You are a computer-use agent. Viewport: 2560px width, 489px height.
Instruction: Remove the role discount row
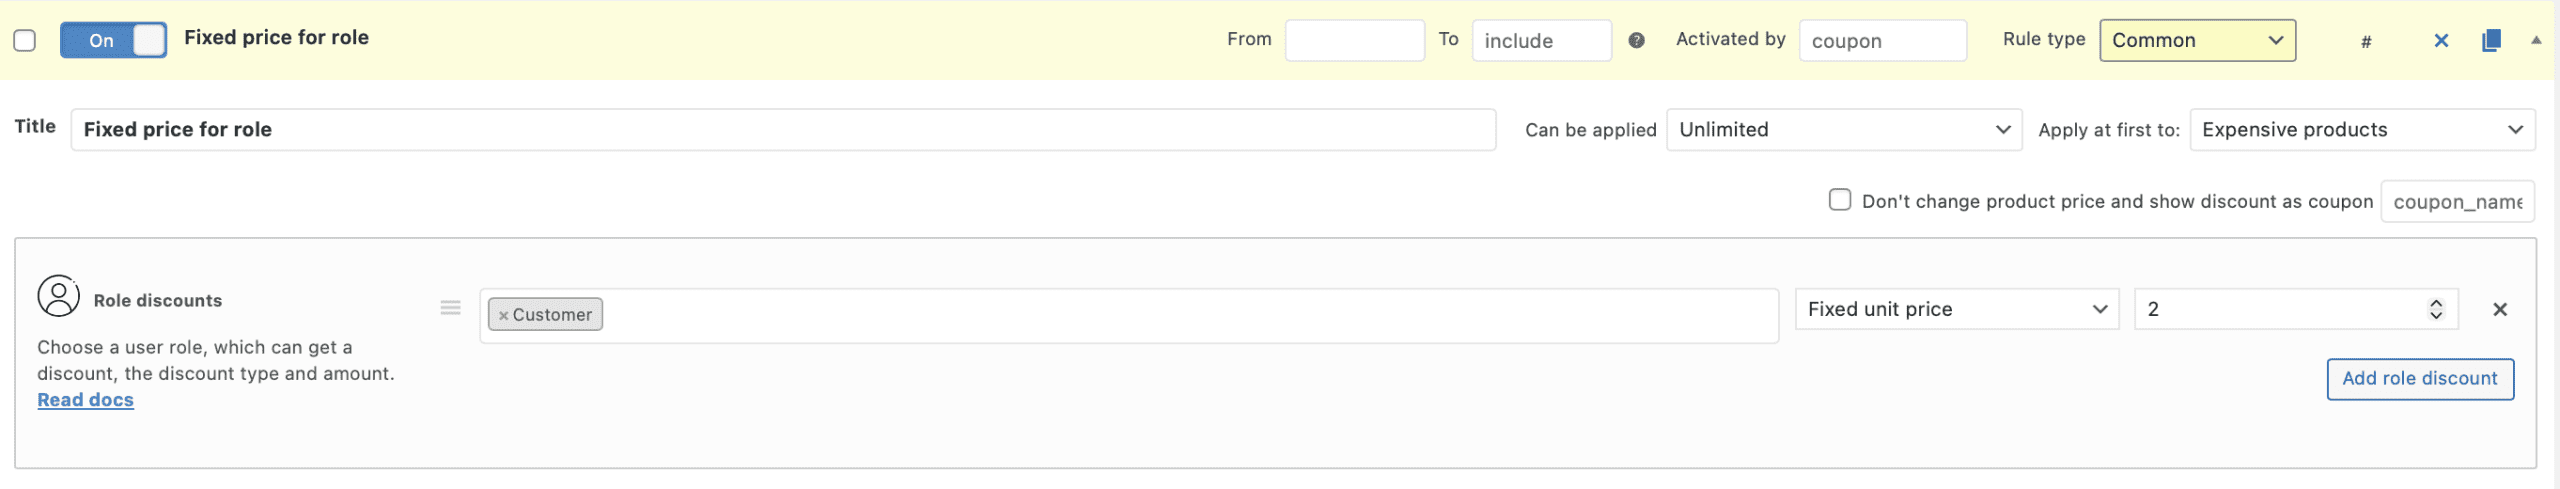[x=2500, y=309]
